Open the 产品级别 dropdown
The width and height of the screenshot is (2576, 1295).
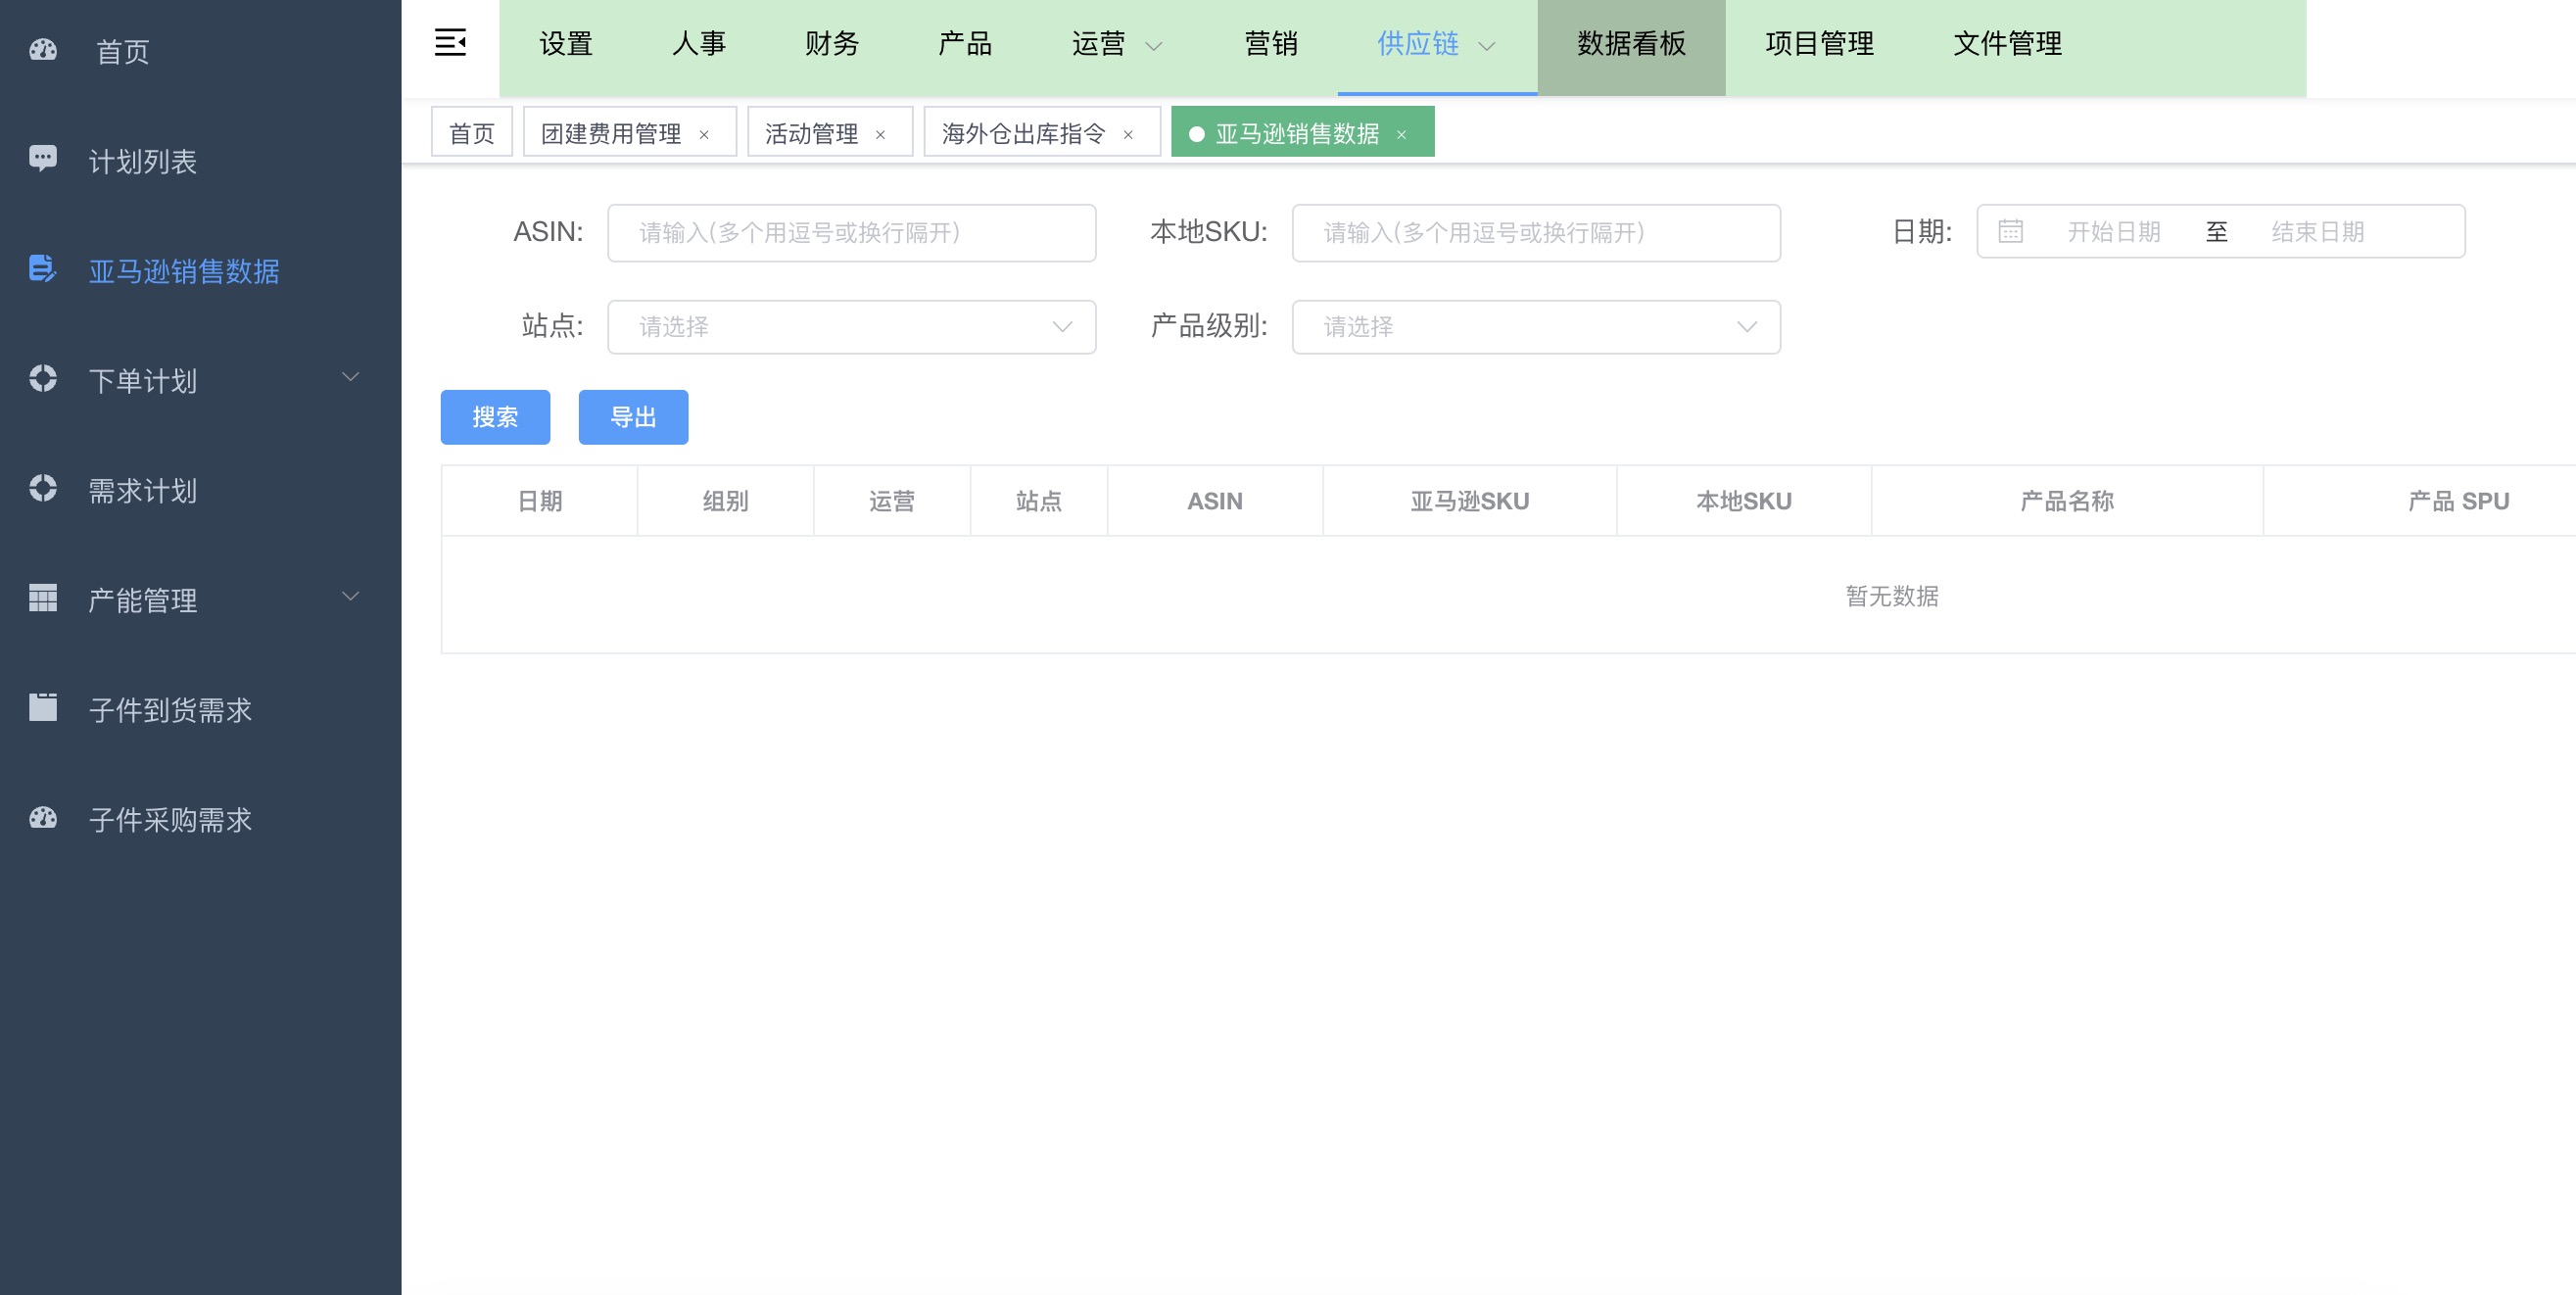coord(1536,327)
